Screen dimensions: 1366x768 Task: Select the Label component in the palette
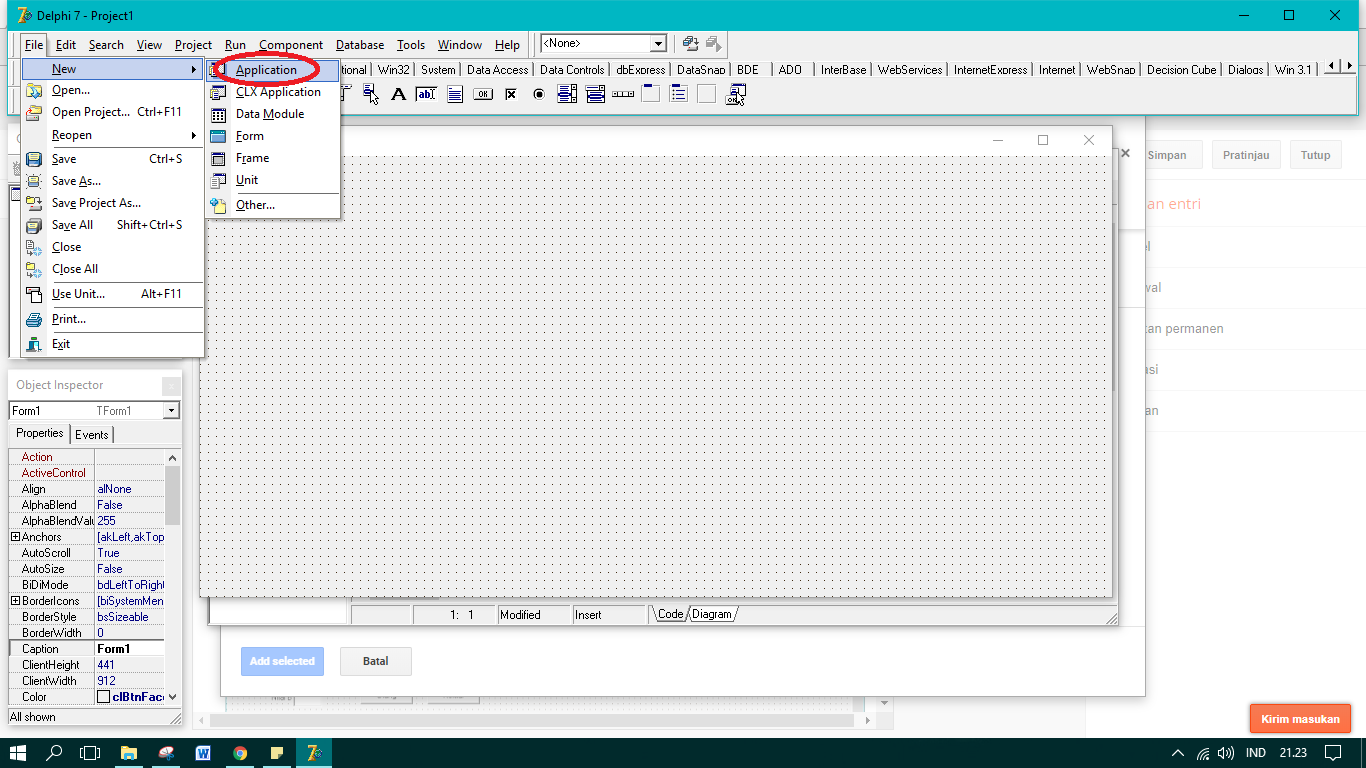coord(398,94)
